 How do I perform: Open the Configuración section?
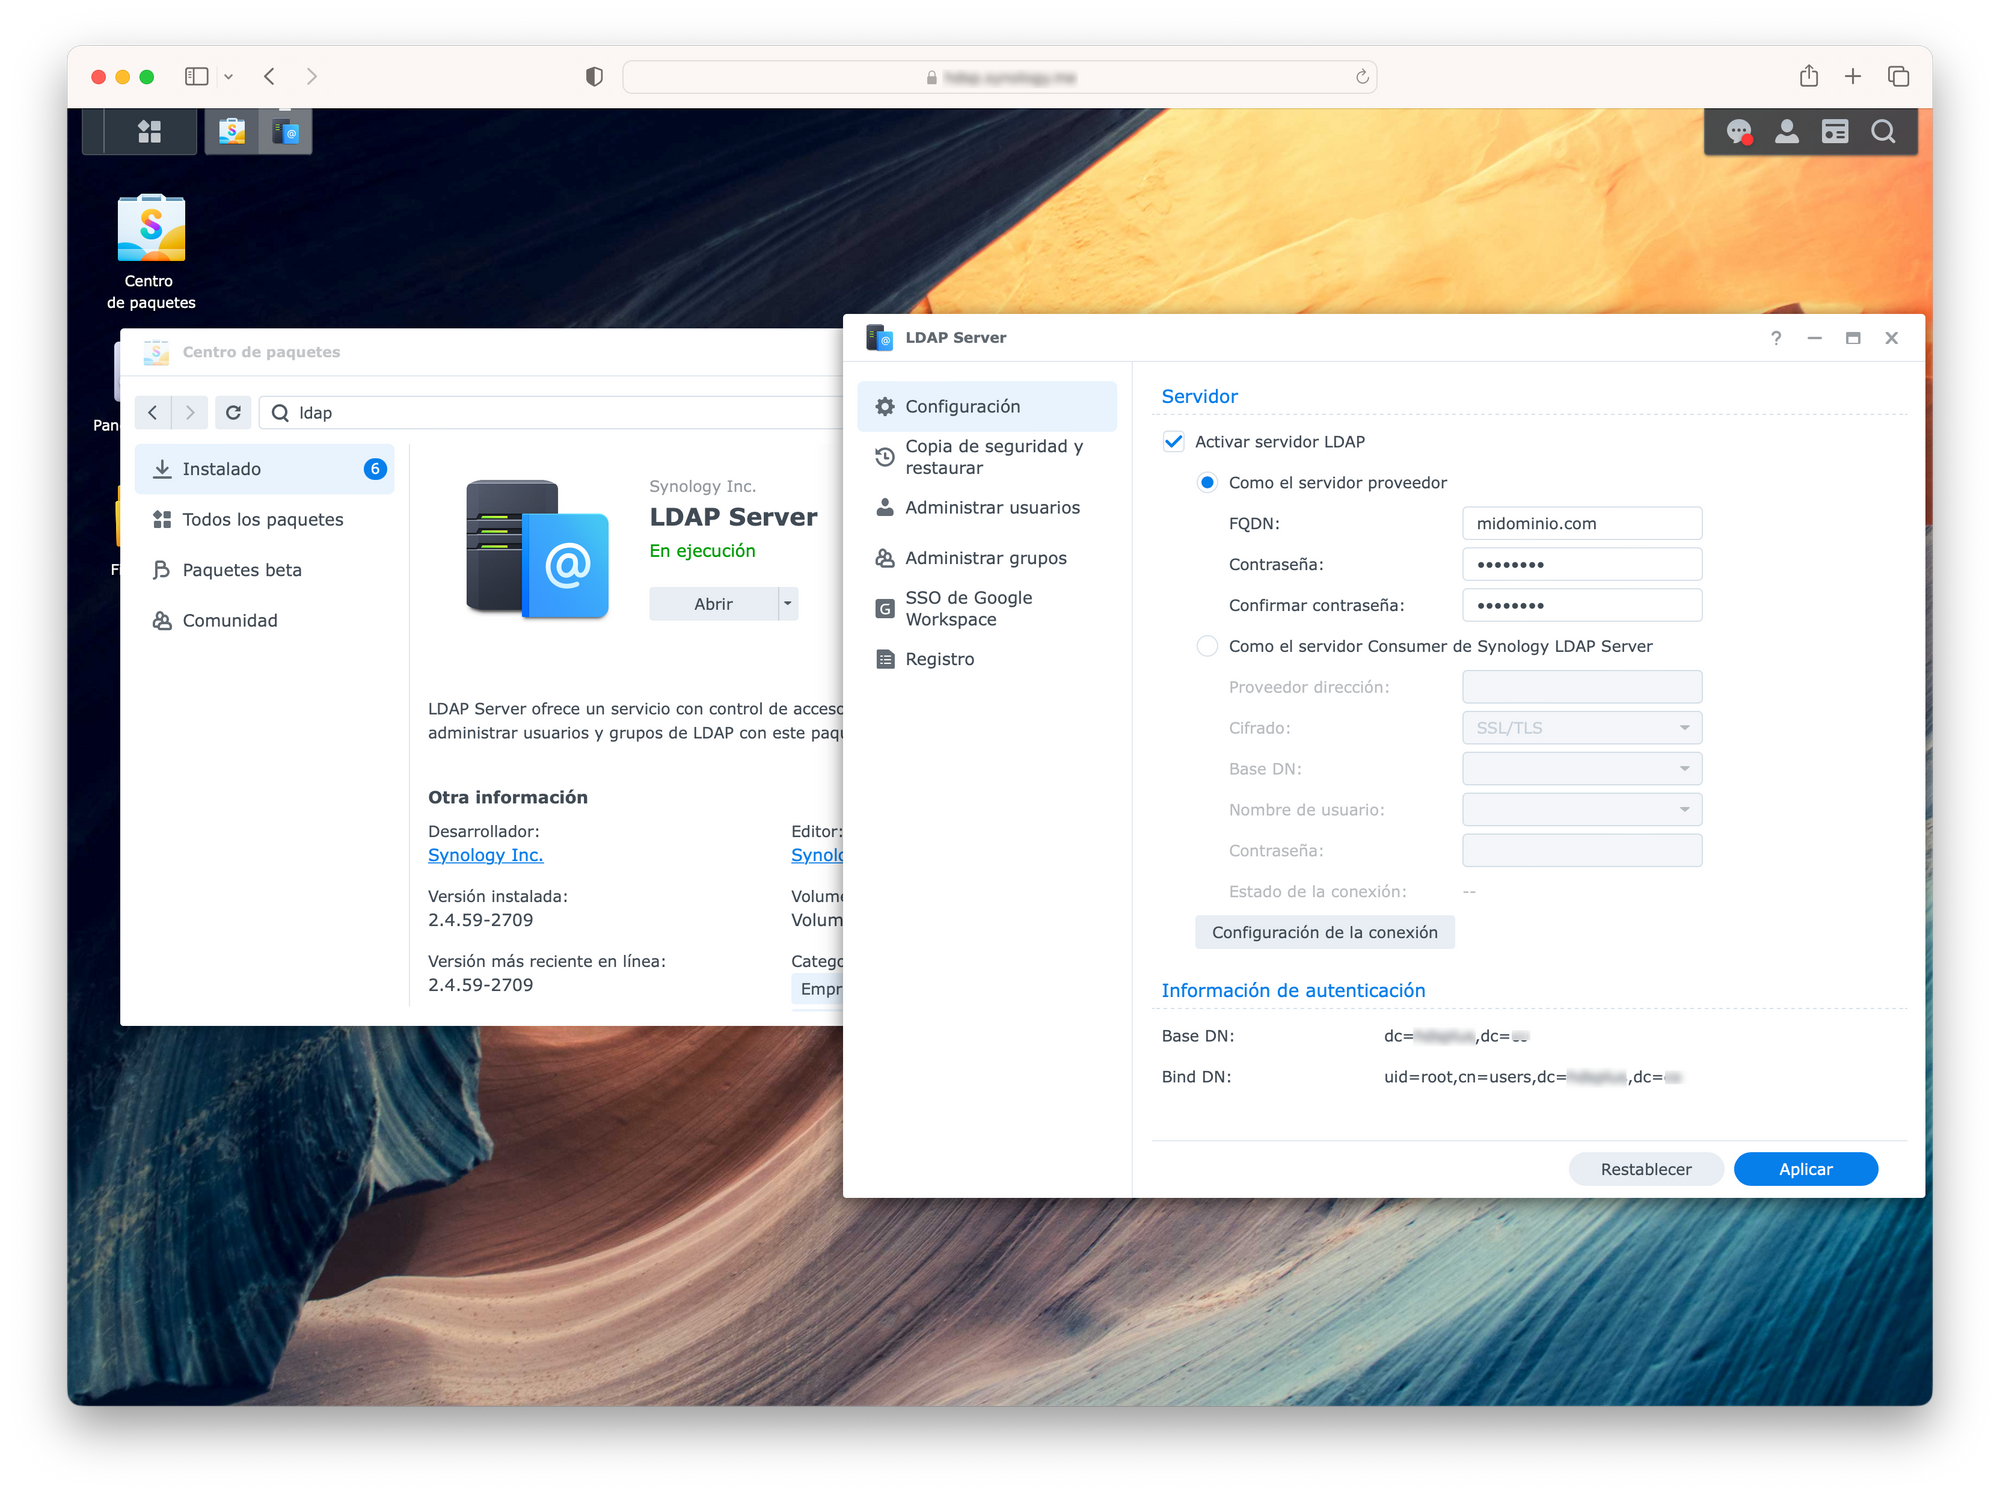(987, 406)
